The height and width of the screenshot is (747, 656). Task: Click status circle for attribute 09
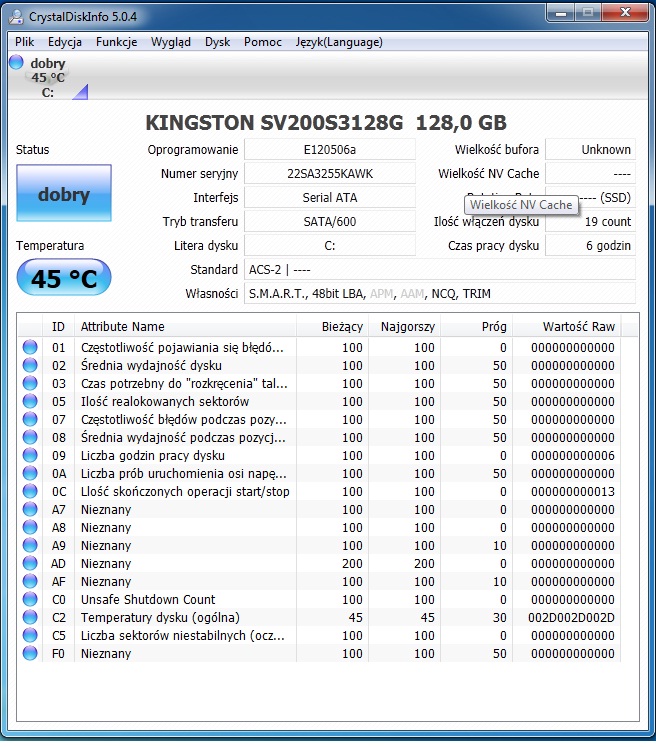pos(30,455)
